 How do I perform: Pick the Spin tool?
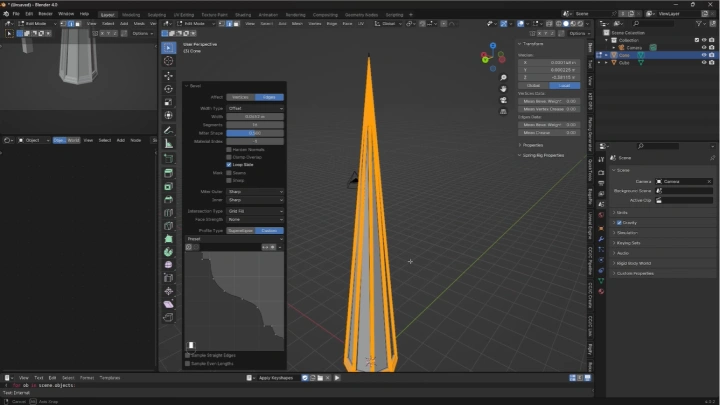[x=169, y=252]
